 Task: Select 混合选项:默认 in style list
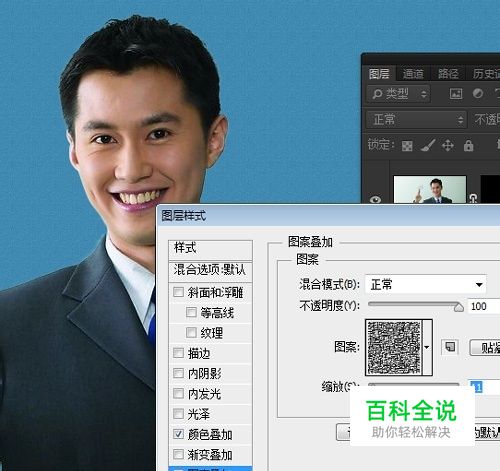[x=211, y=271]
